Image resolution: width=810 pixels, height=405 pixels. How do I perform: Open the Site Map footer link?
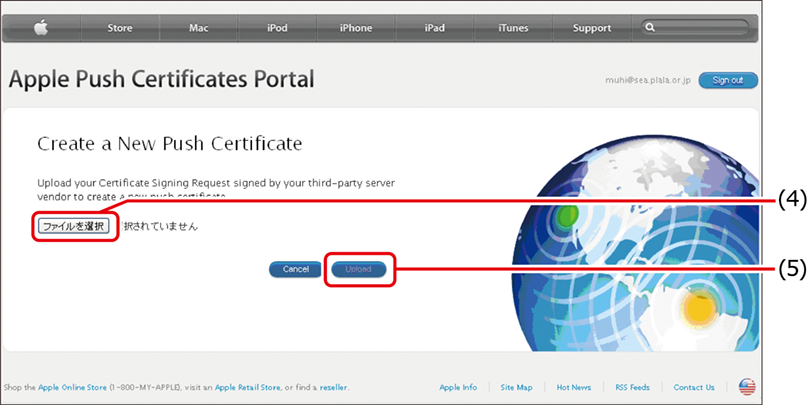[x=517, y=387]
